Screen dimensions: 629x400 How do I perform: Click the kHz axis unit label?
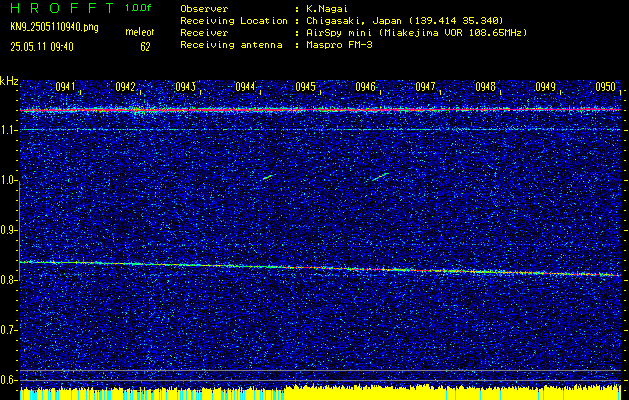(9, 81)
